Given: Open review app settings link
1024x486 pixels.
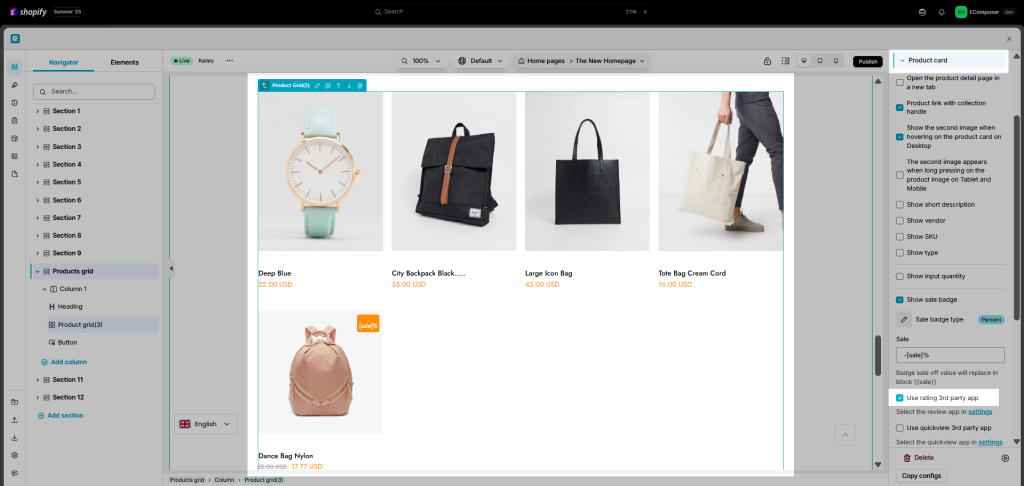Looking at the screenshot, I should pyautogui.click(x=980, y=412).
